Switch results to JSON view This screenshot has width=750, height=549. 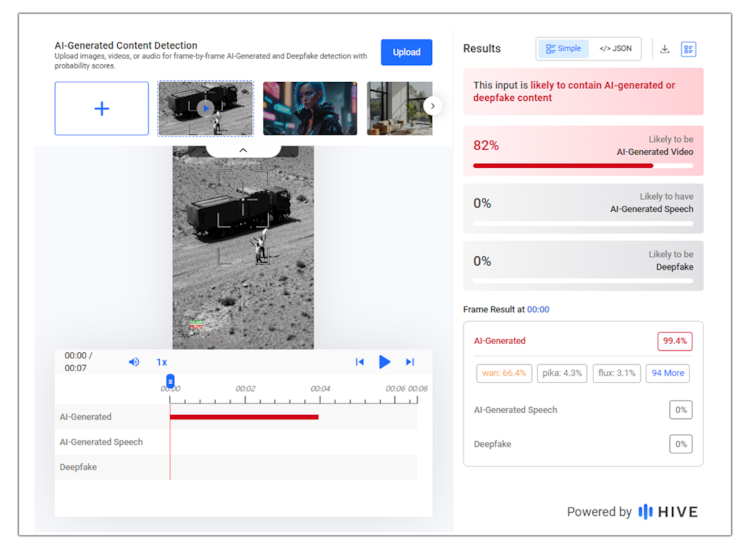[615, 49]
